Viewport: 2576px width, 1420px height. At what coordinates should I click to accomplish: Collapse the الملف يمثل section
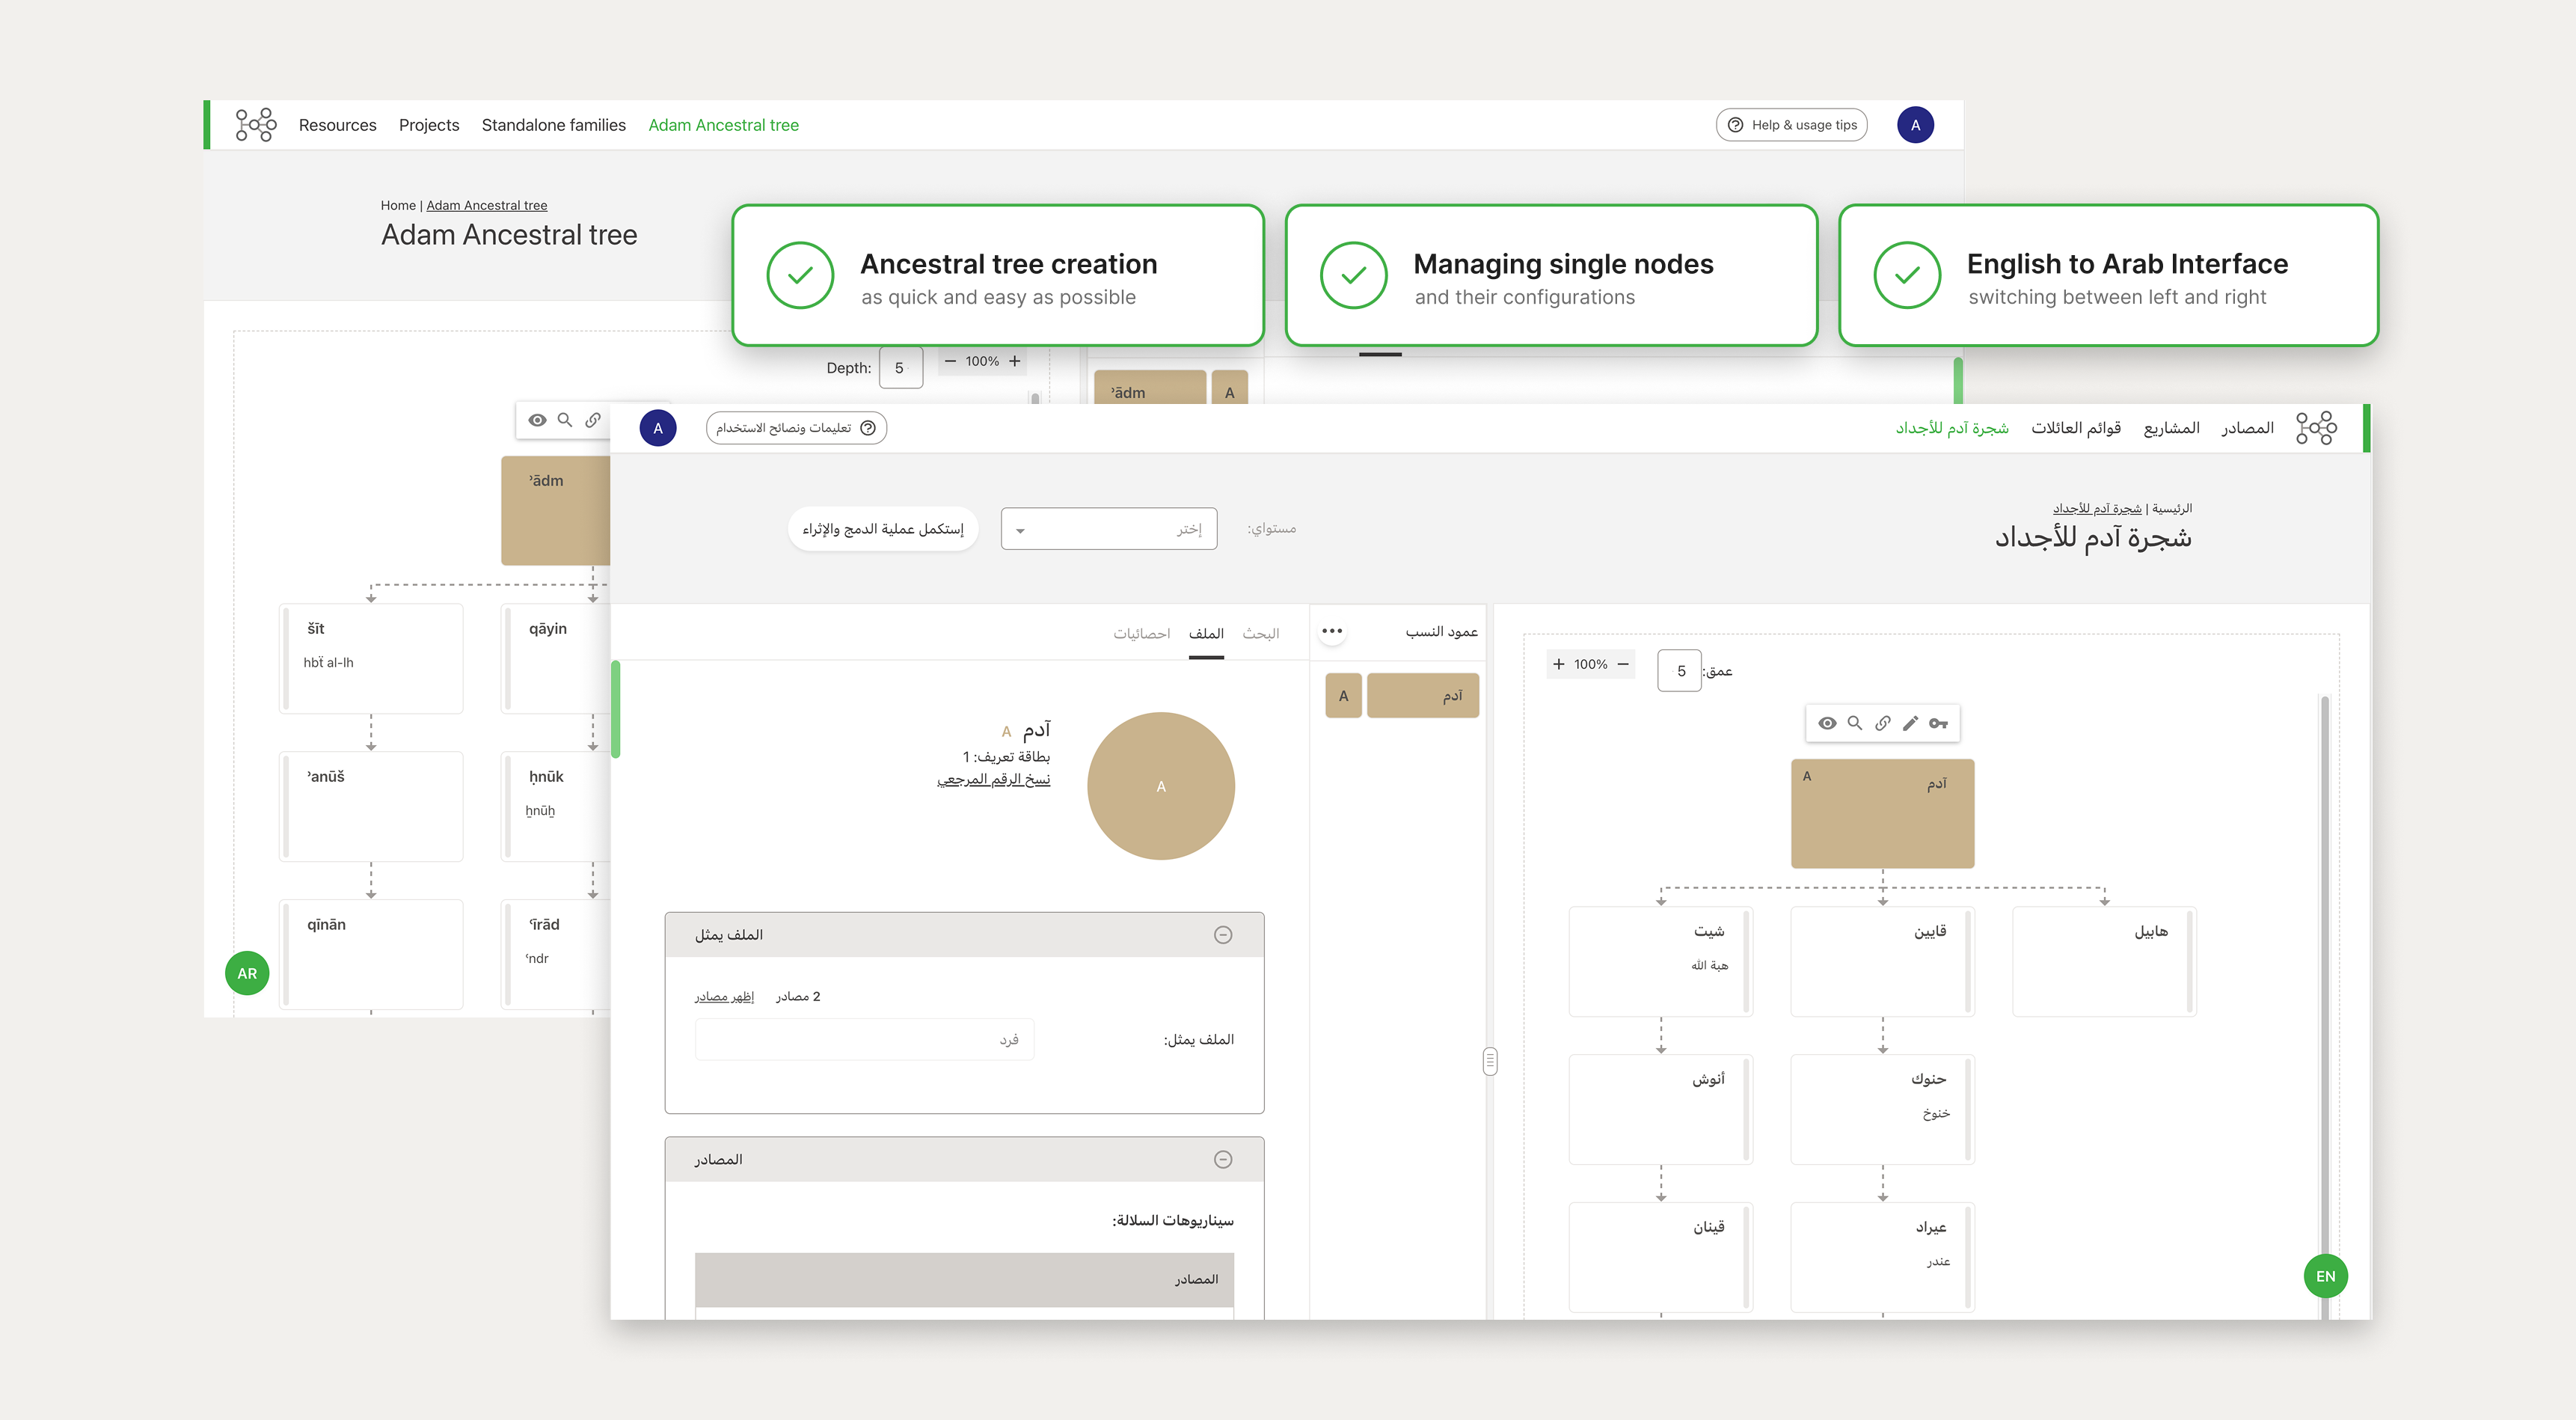tap(1222, 935)
